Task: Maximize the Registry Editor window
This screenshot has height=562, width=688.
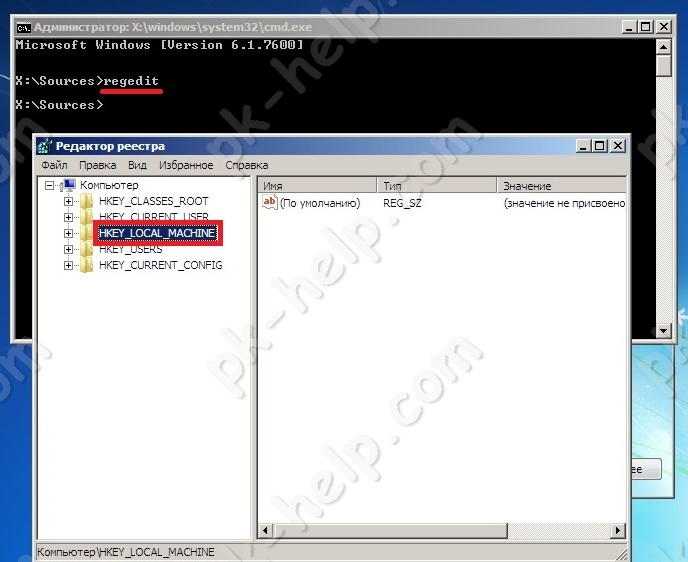Action: point(600,146)
